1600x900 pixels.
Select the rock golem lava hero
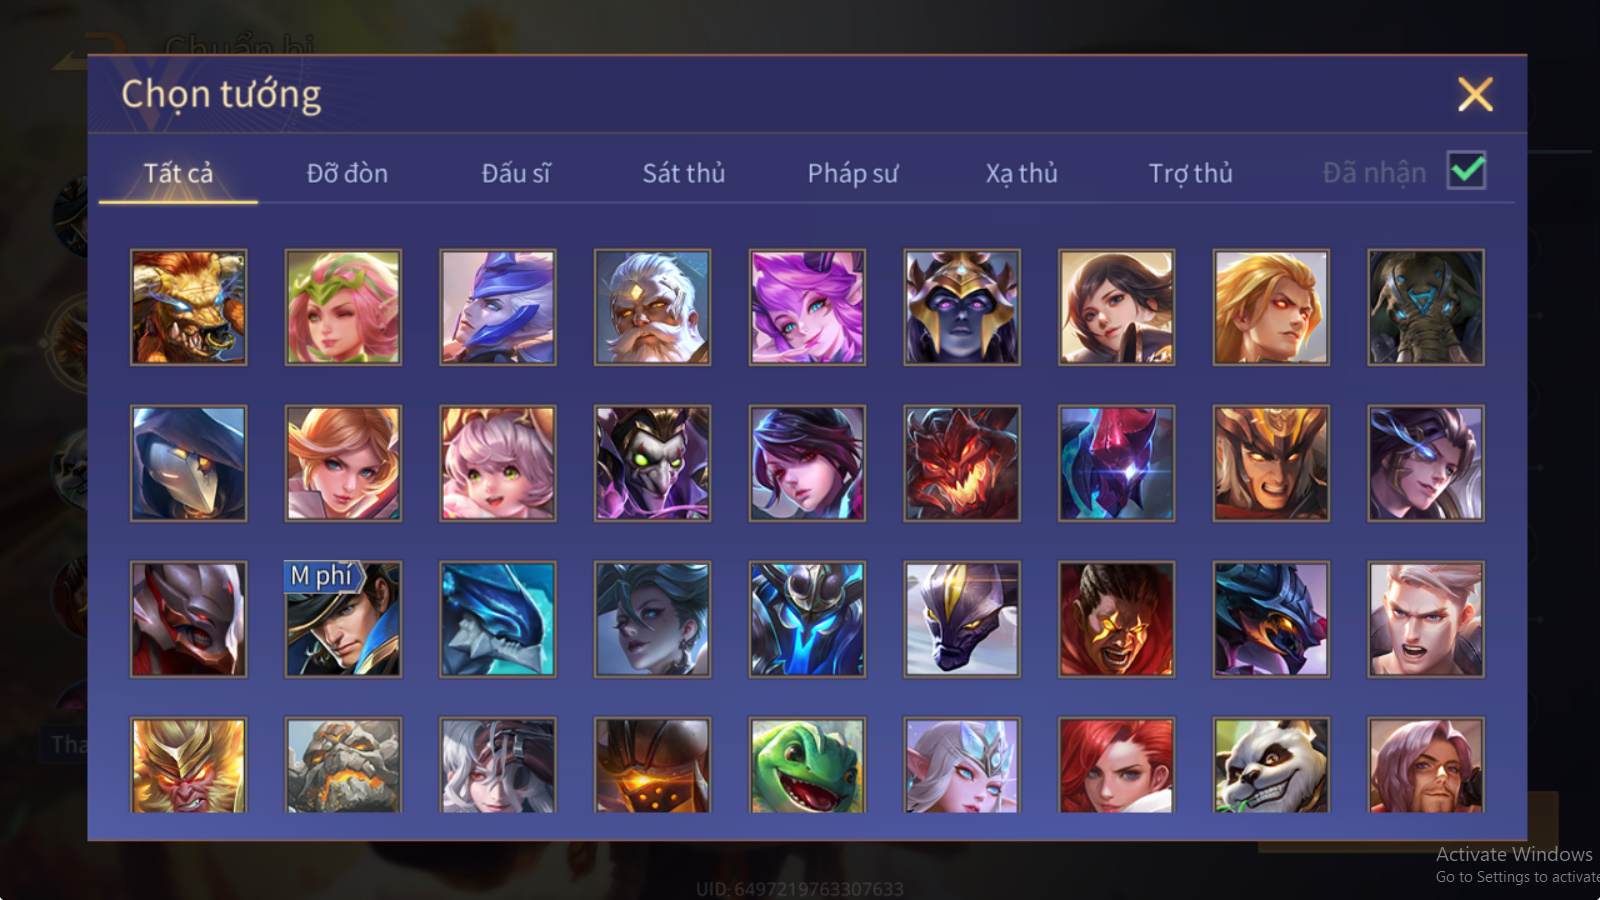tap(343, 765)
